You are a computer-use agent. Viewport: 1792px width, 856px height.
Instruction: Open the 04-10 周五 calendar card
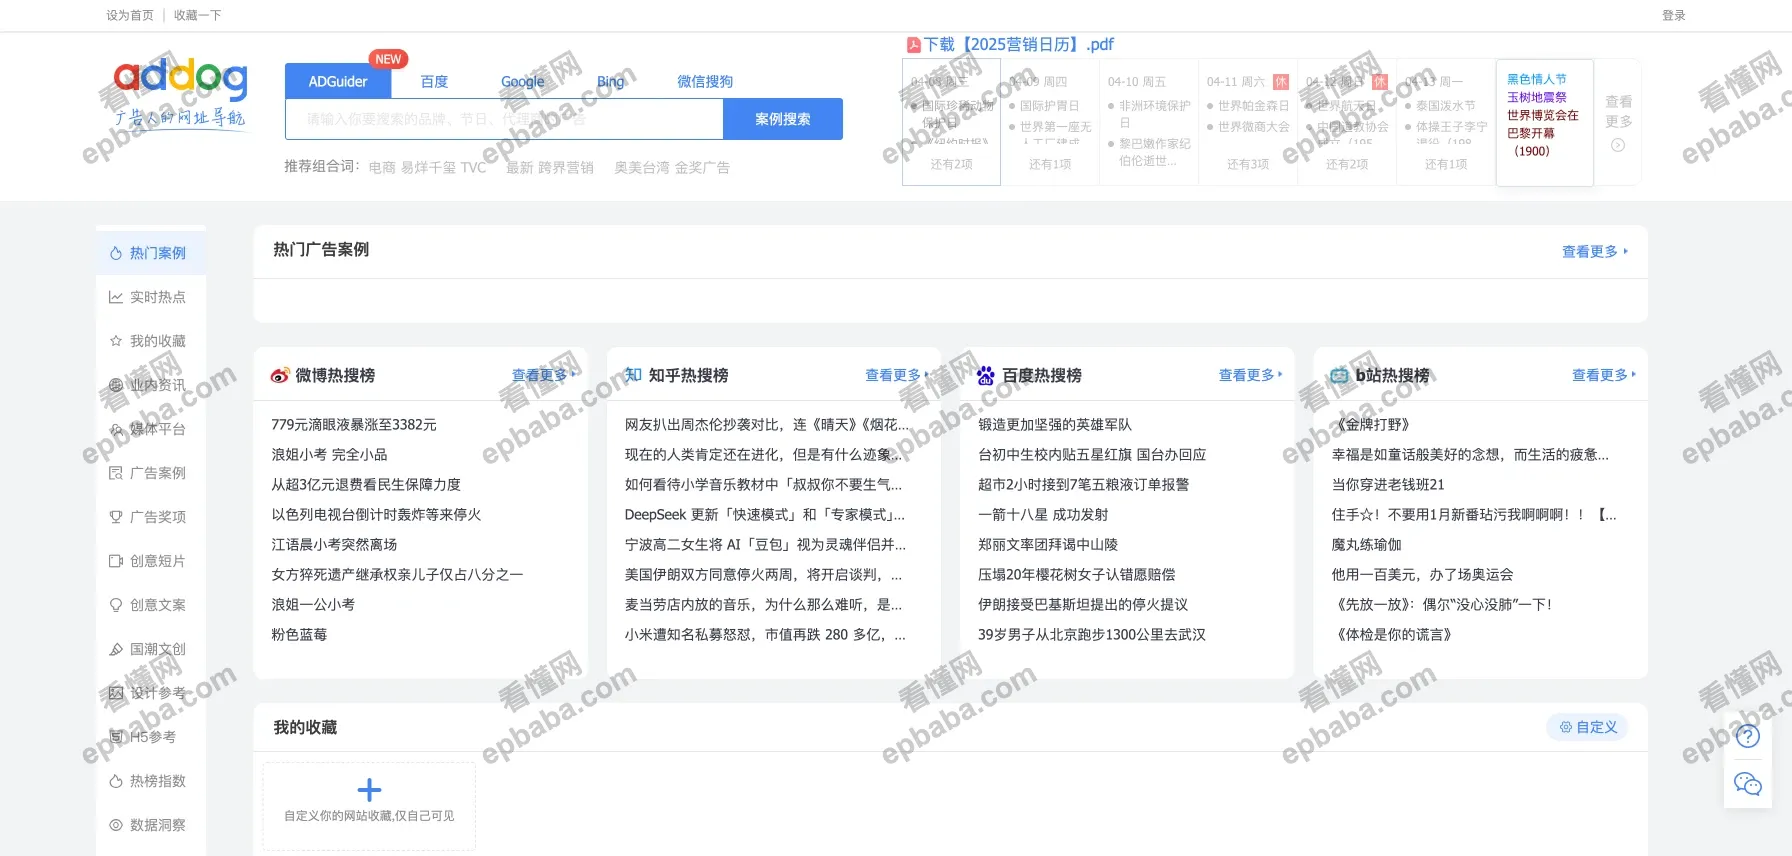pyautogui.click(x=1149, y=122)
